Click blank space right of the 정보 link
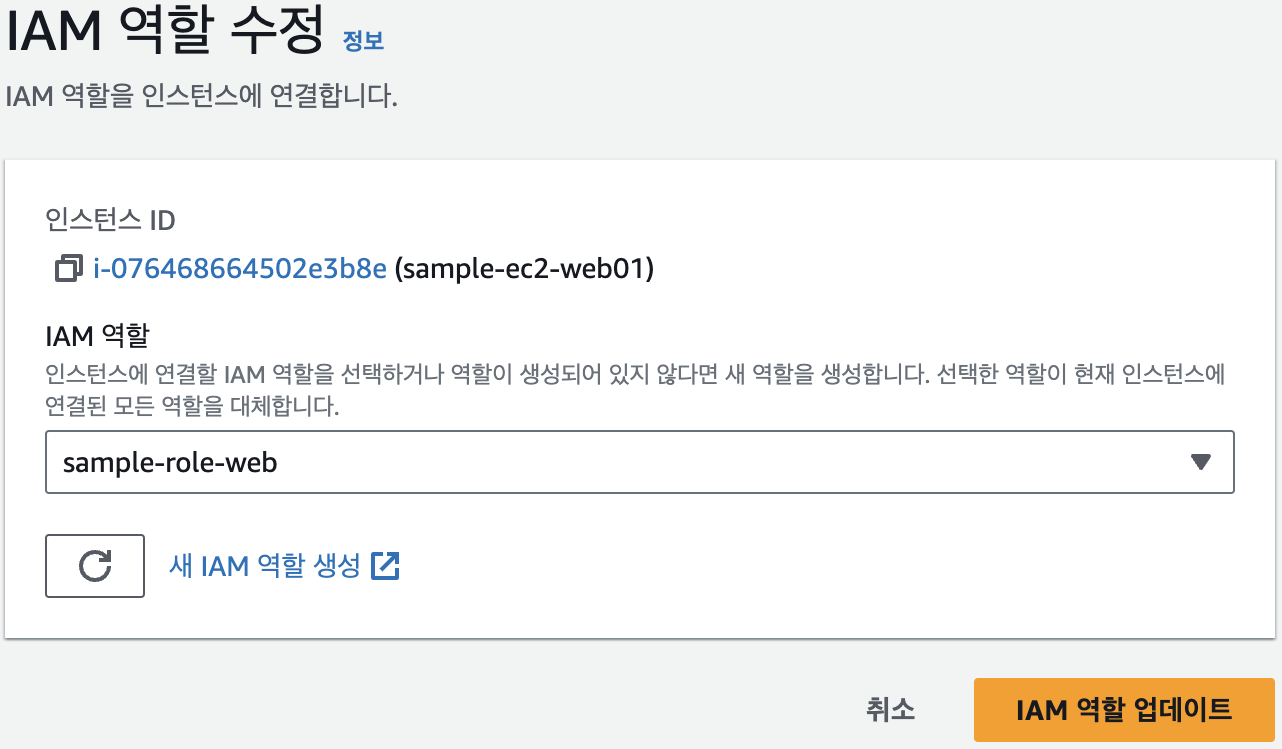This screenshot has width=1282, height=749. pos(800,41)
